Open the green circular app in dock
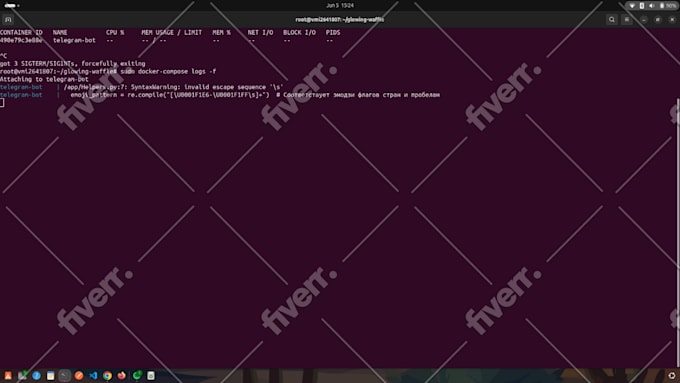The width and height of the screenshot is (680, 383). coord(137,376)
